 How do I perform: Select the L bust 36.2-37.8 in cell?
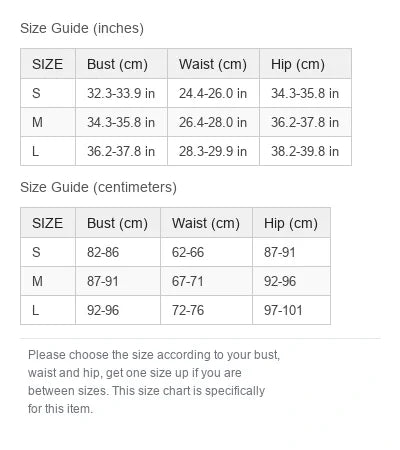(x=121, y=151)
